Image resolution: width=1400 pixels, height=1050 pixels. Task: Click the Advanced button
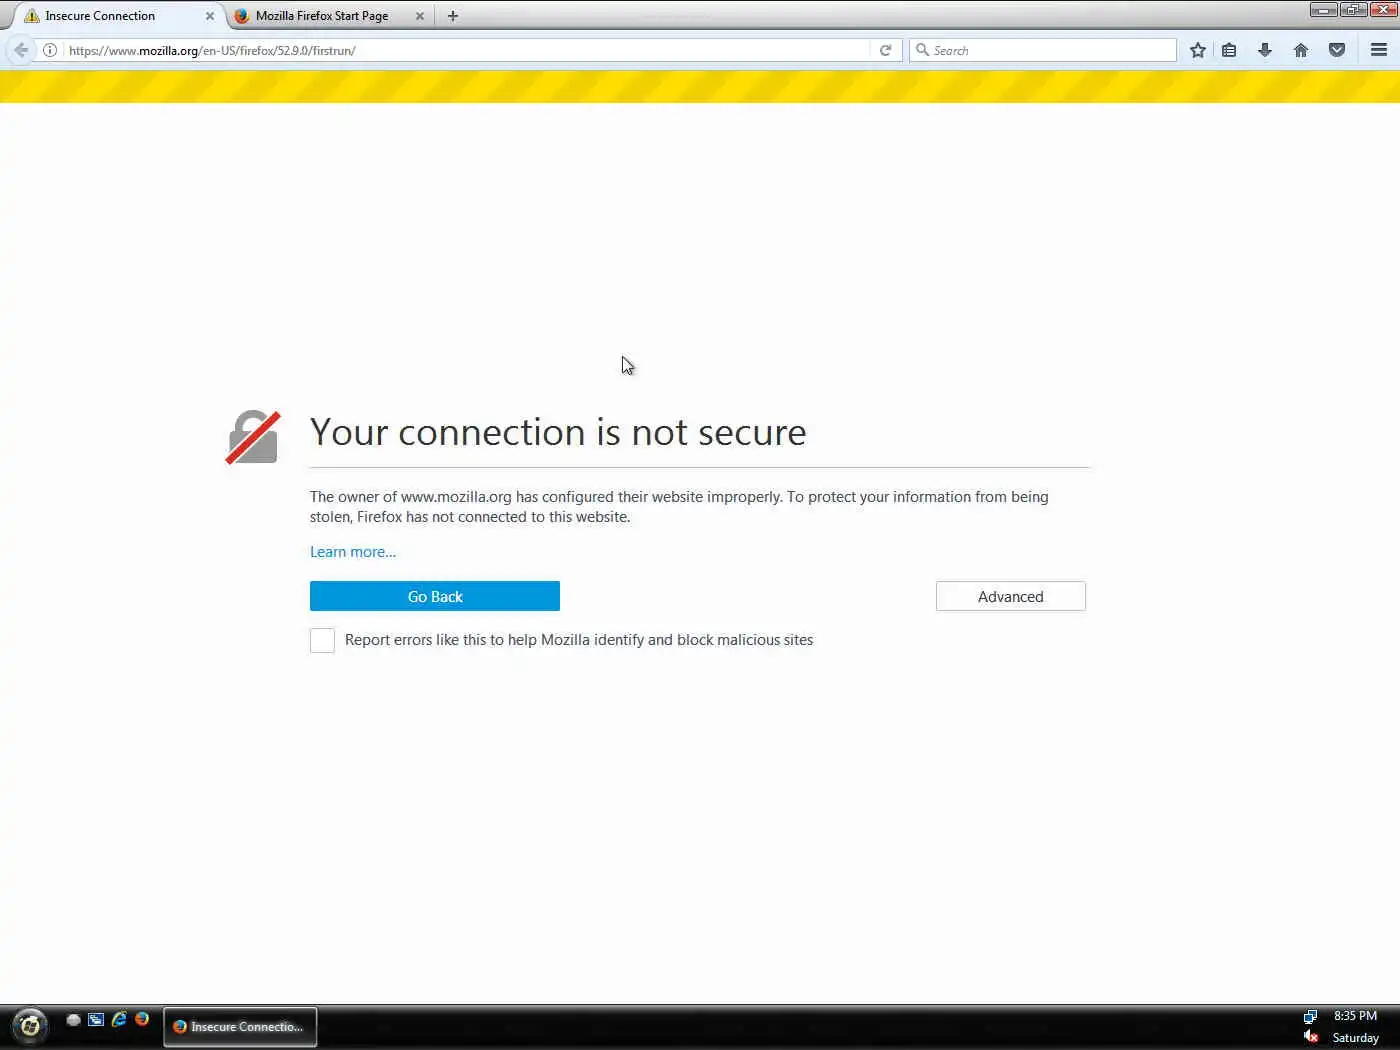tap(1011, 596)
